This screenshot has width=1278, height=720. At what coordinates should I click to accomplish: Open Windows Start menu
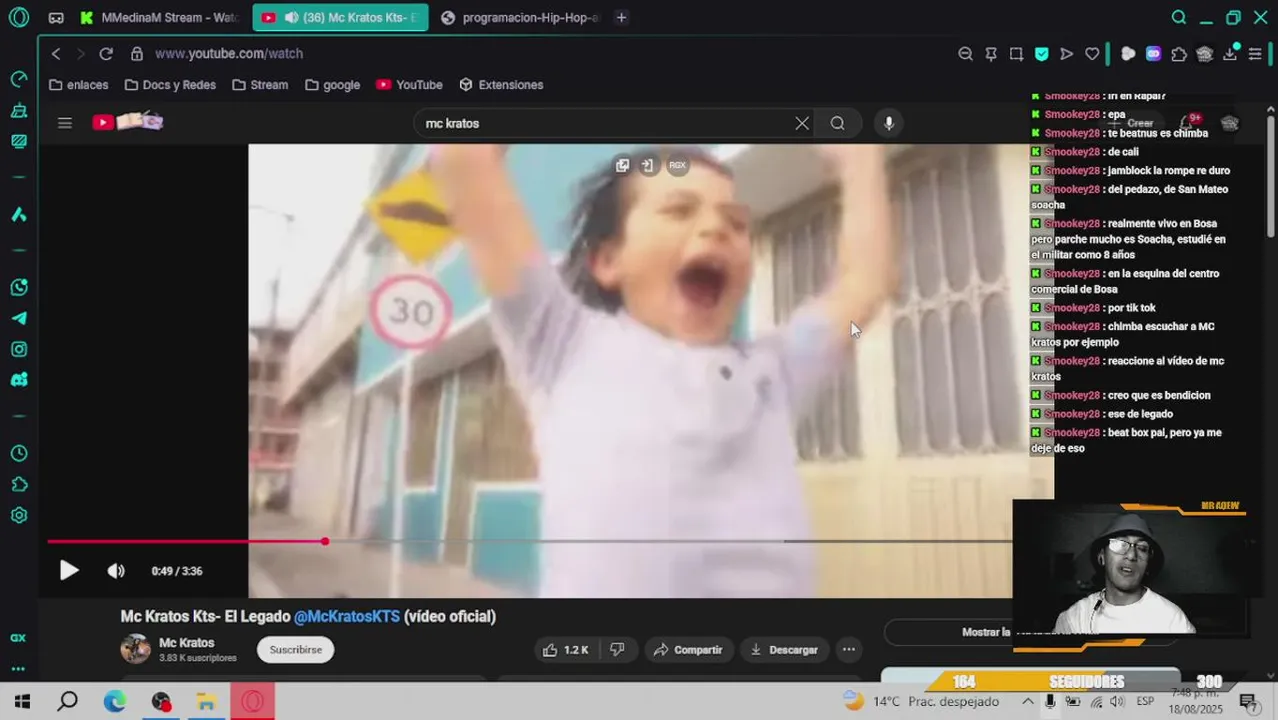[x=22, y=701]
